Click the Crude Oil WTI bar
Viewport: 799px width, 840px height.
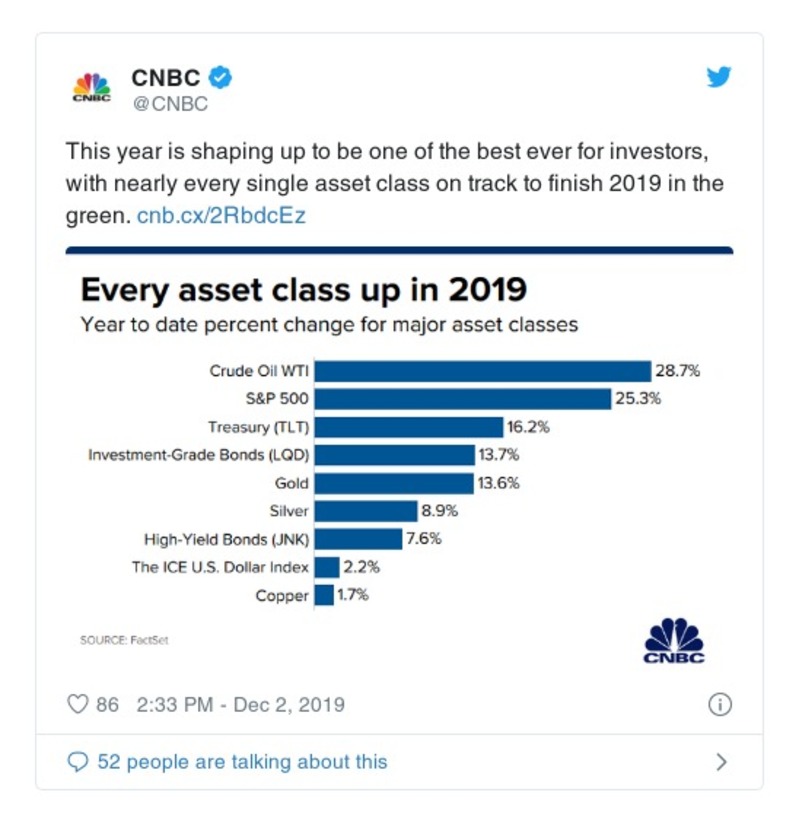click(482, 371)
